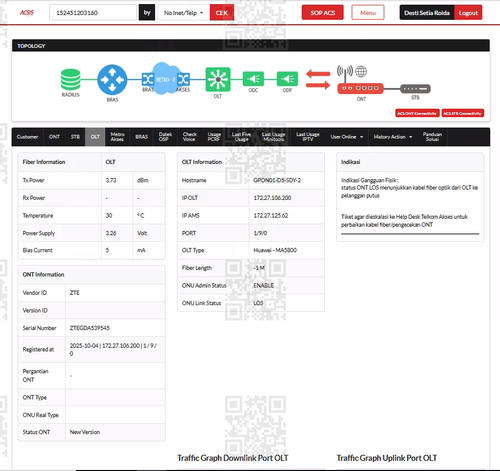Click the ONU Admin Status value ENABLE
This screenshot has width=500, height=471.
point(264,286)
